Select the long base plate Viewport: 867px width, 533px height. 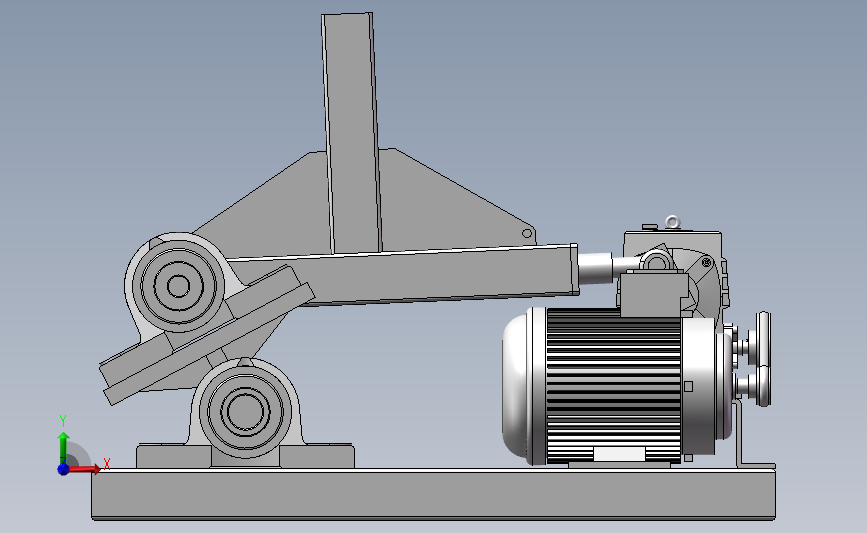[434, 494]
